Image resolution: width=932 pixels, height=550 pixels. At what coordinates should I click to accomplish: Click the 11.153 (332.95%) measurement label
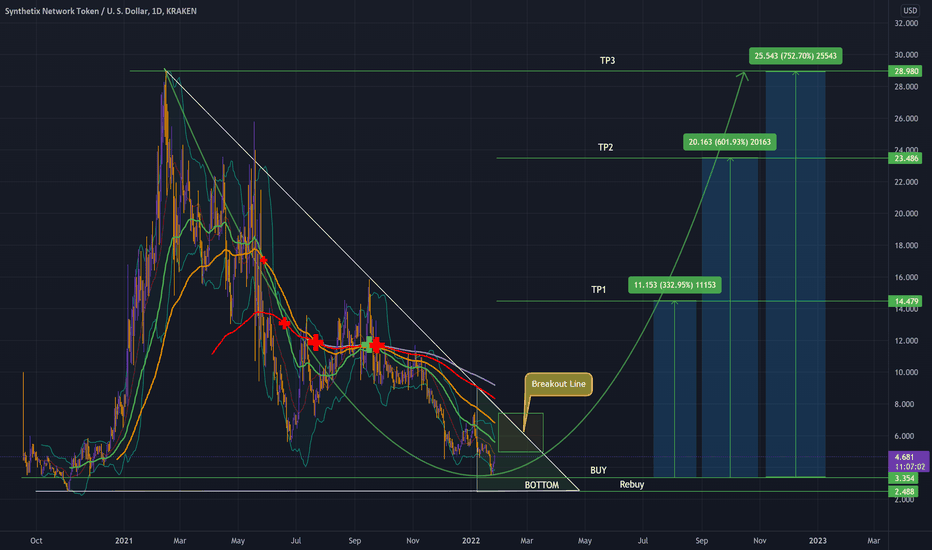[x=675, y=285]
